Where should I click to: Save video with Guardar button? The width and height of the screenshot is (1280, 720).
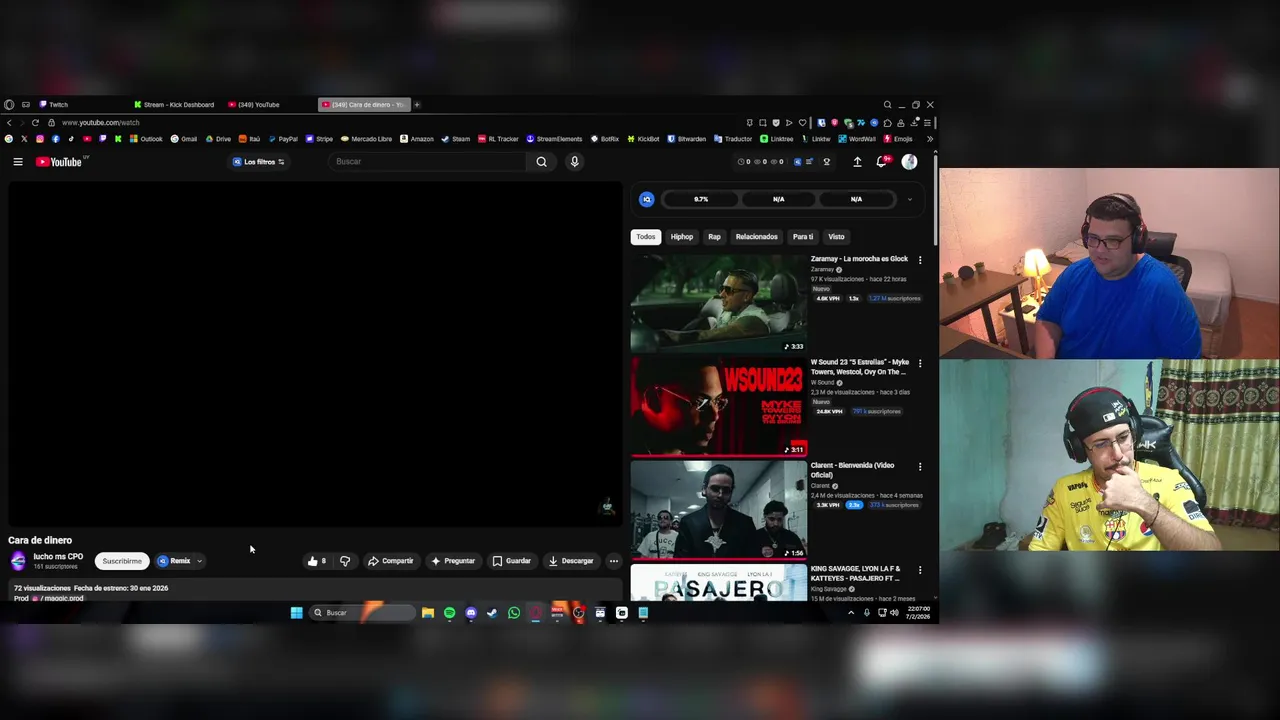coord(511,561)
